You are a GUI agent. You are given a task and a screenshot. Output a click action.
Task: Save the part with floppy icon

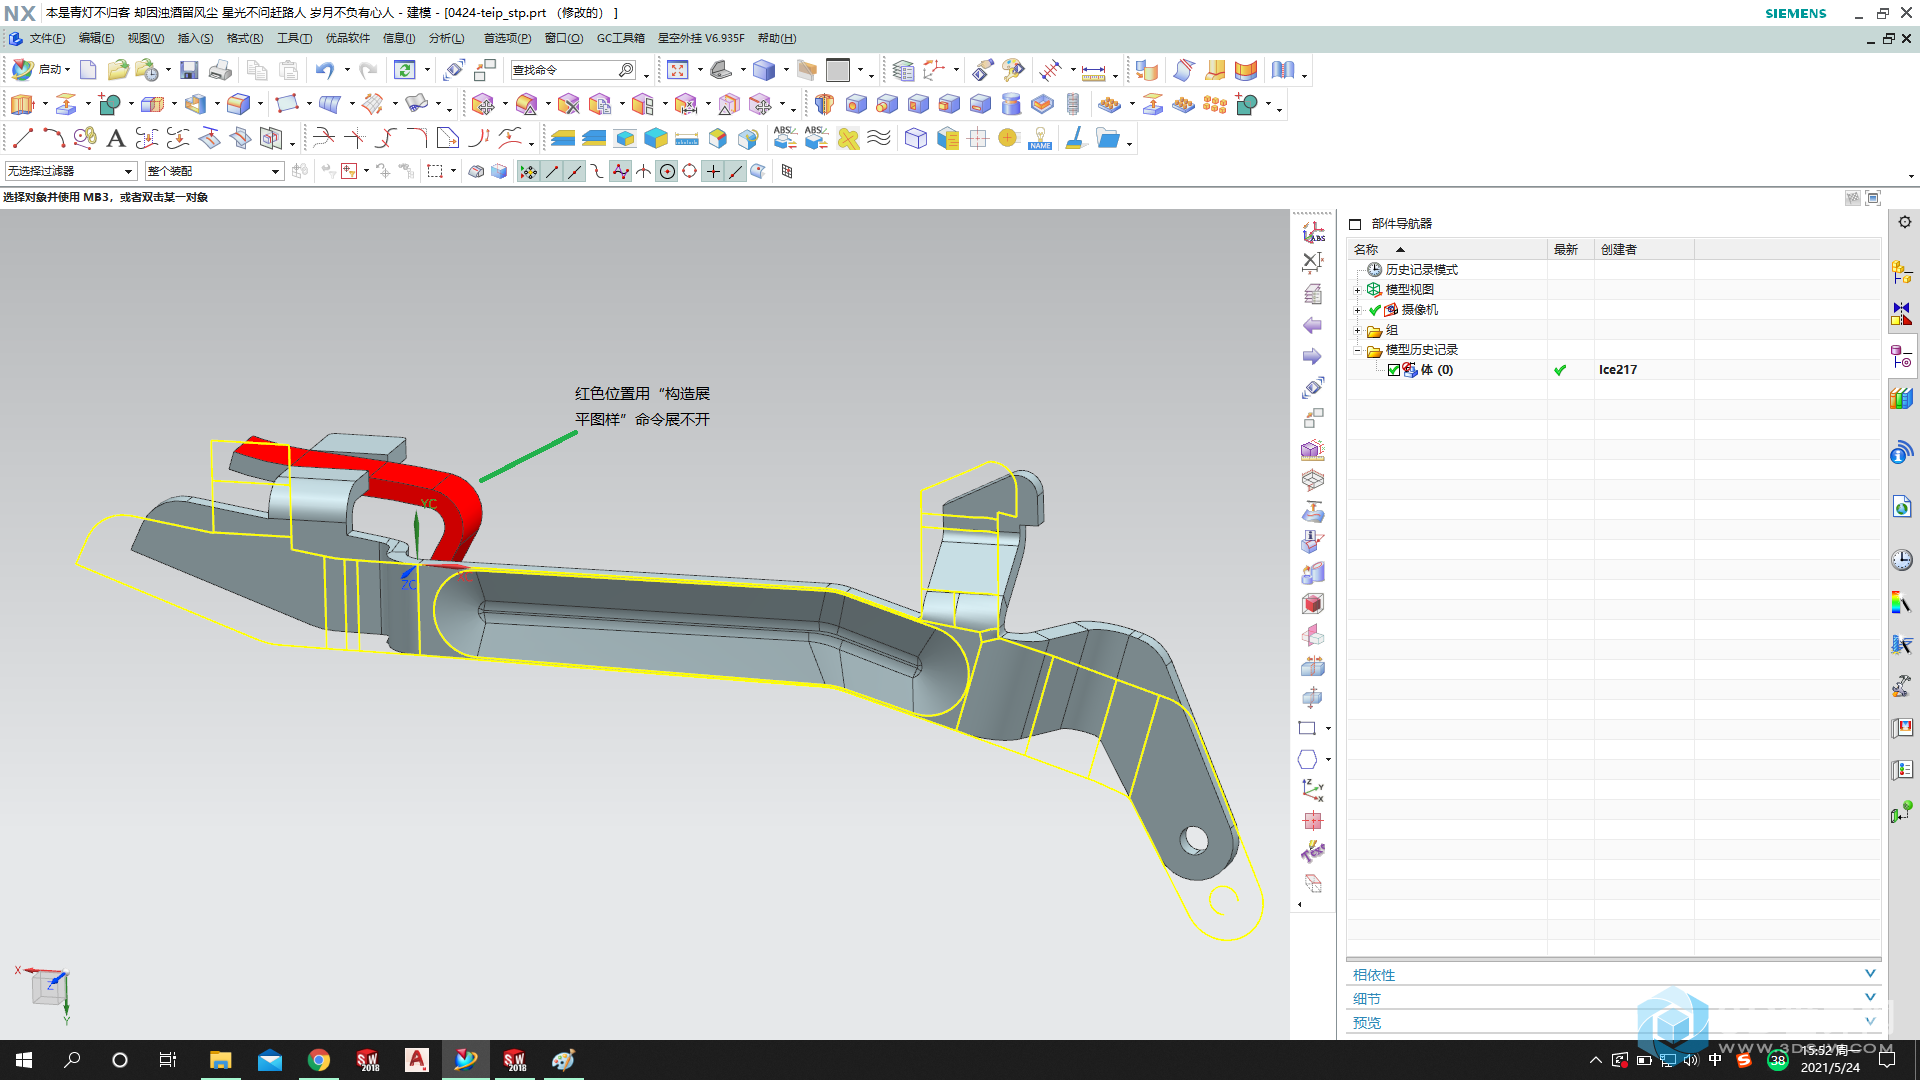(x=189, y=70)
